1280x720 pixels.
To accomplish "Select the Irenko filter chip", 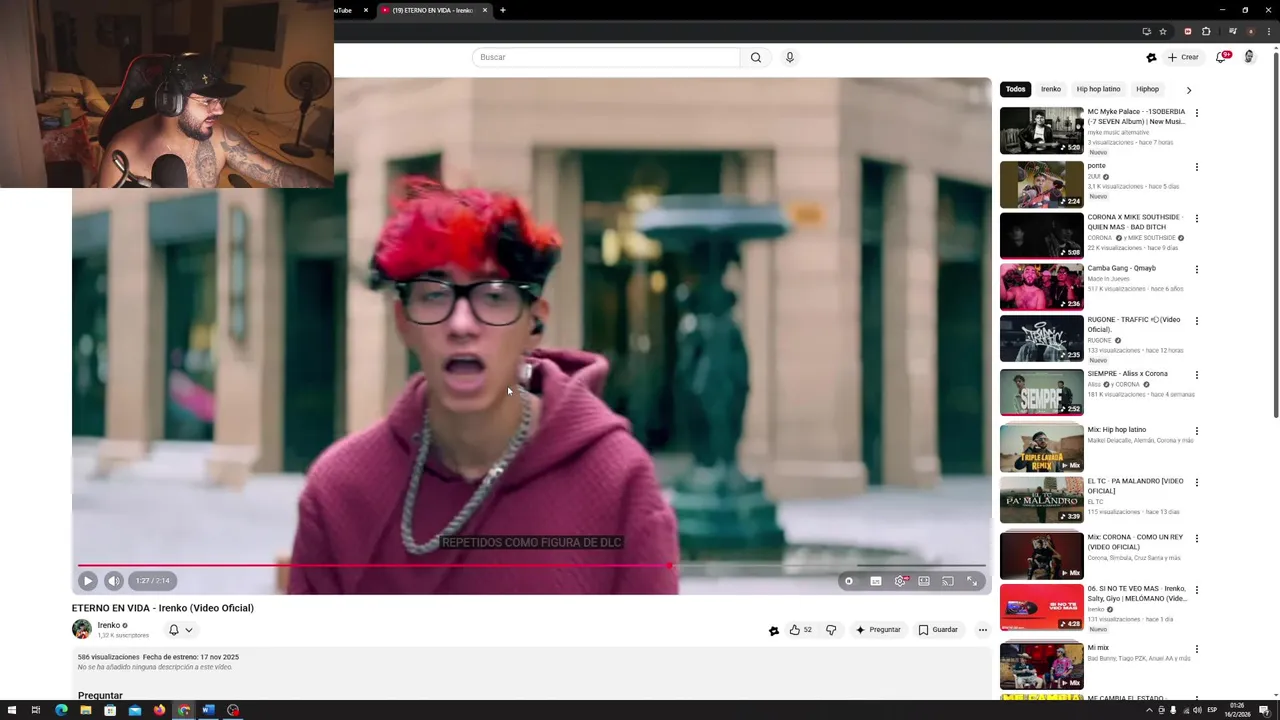I will [1051, 89].
